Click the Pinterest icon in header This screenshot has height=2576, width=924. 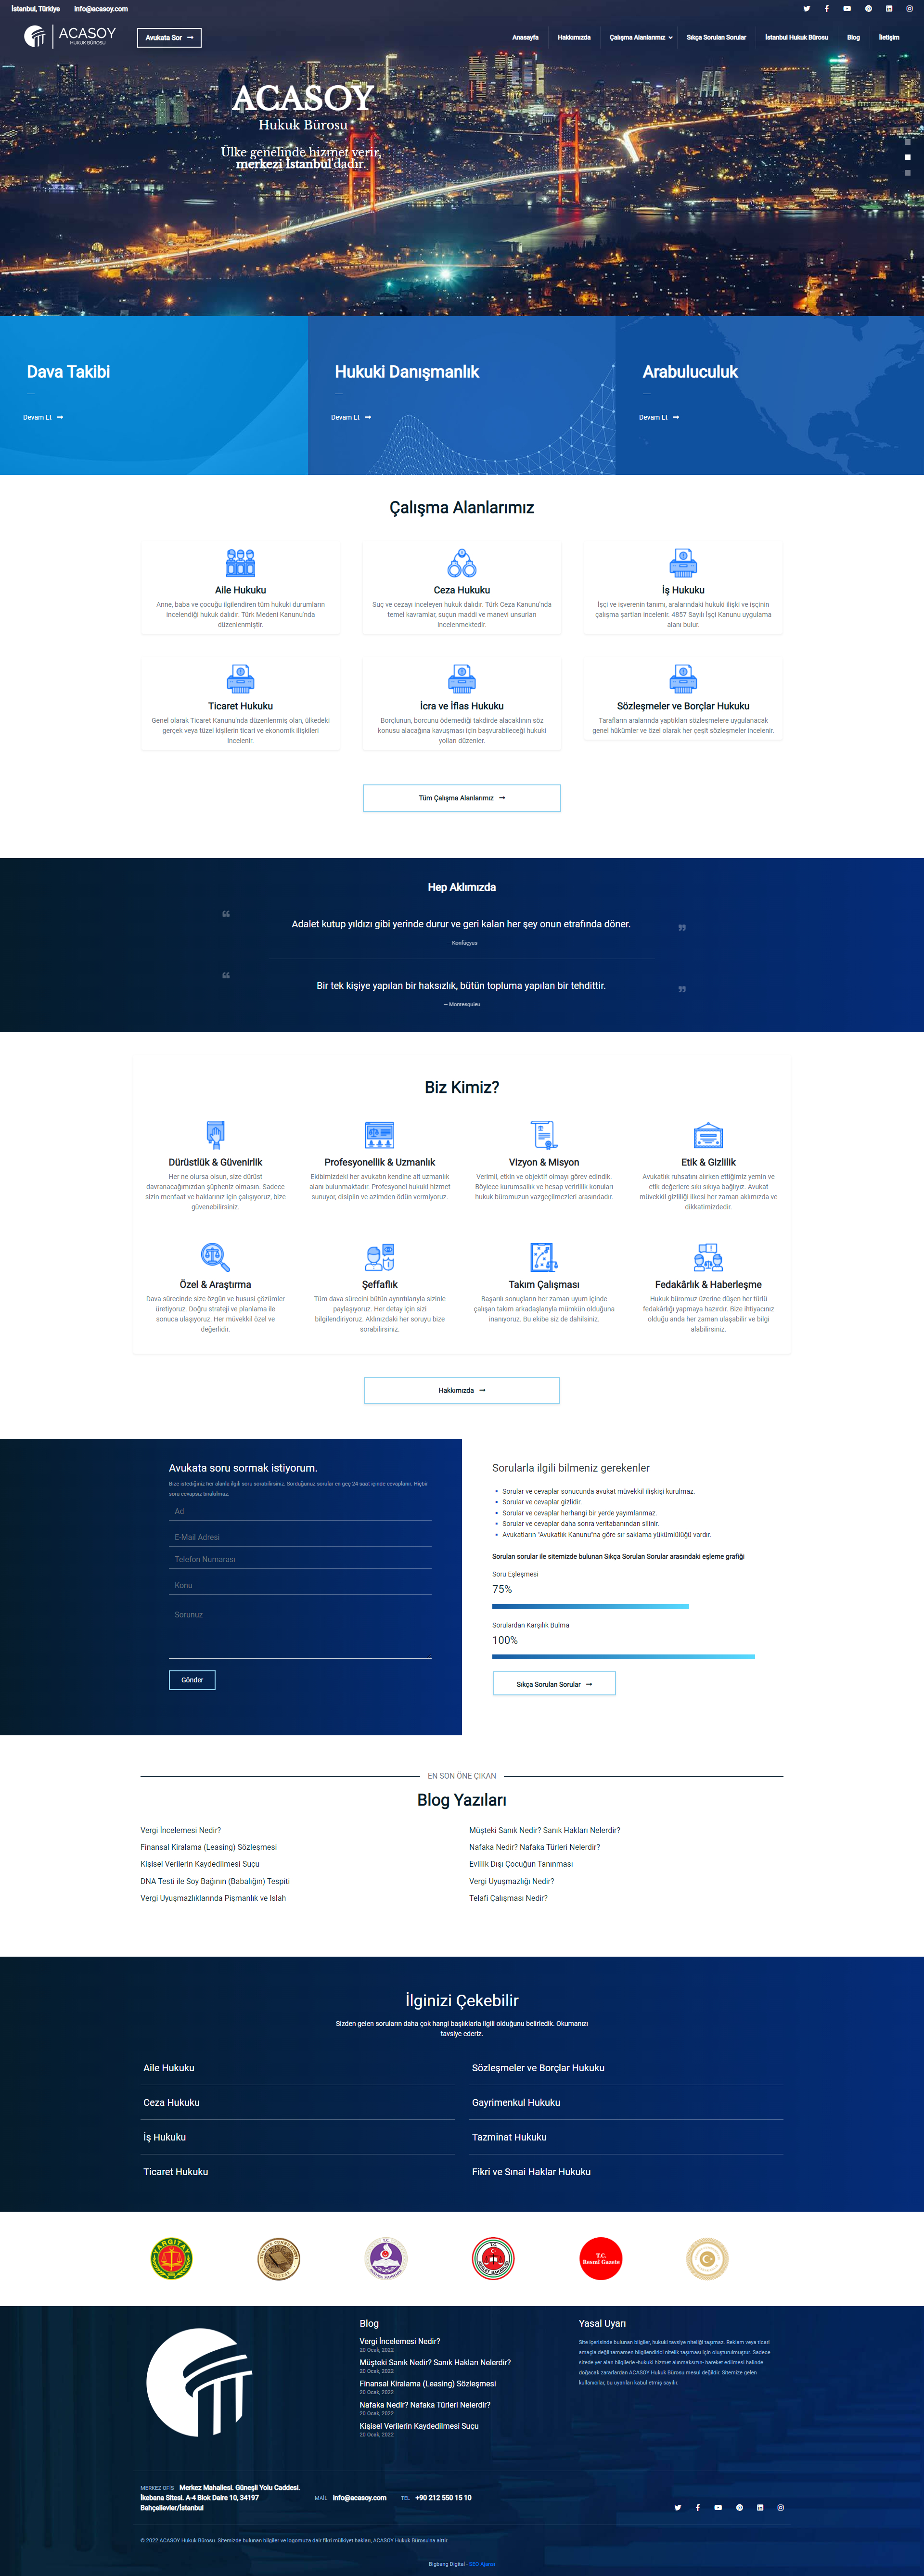(868, 9)
